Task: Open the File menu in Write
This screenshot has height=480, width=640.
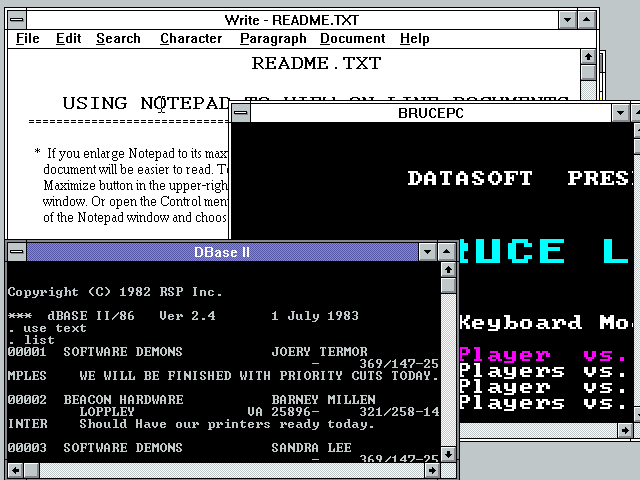Action: pos(28,38)
